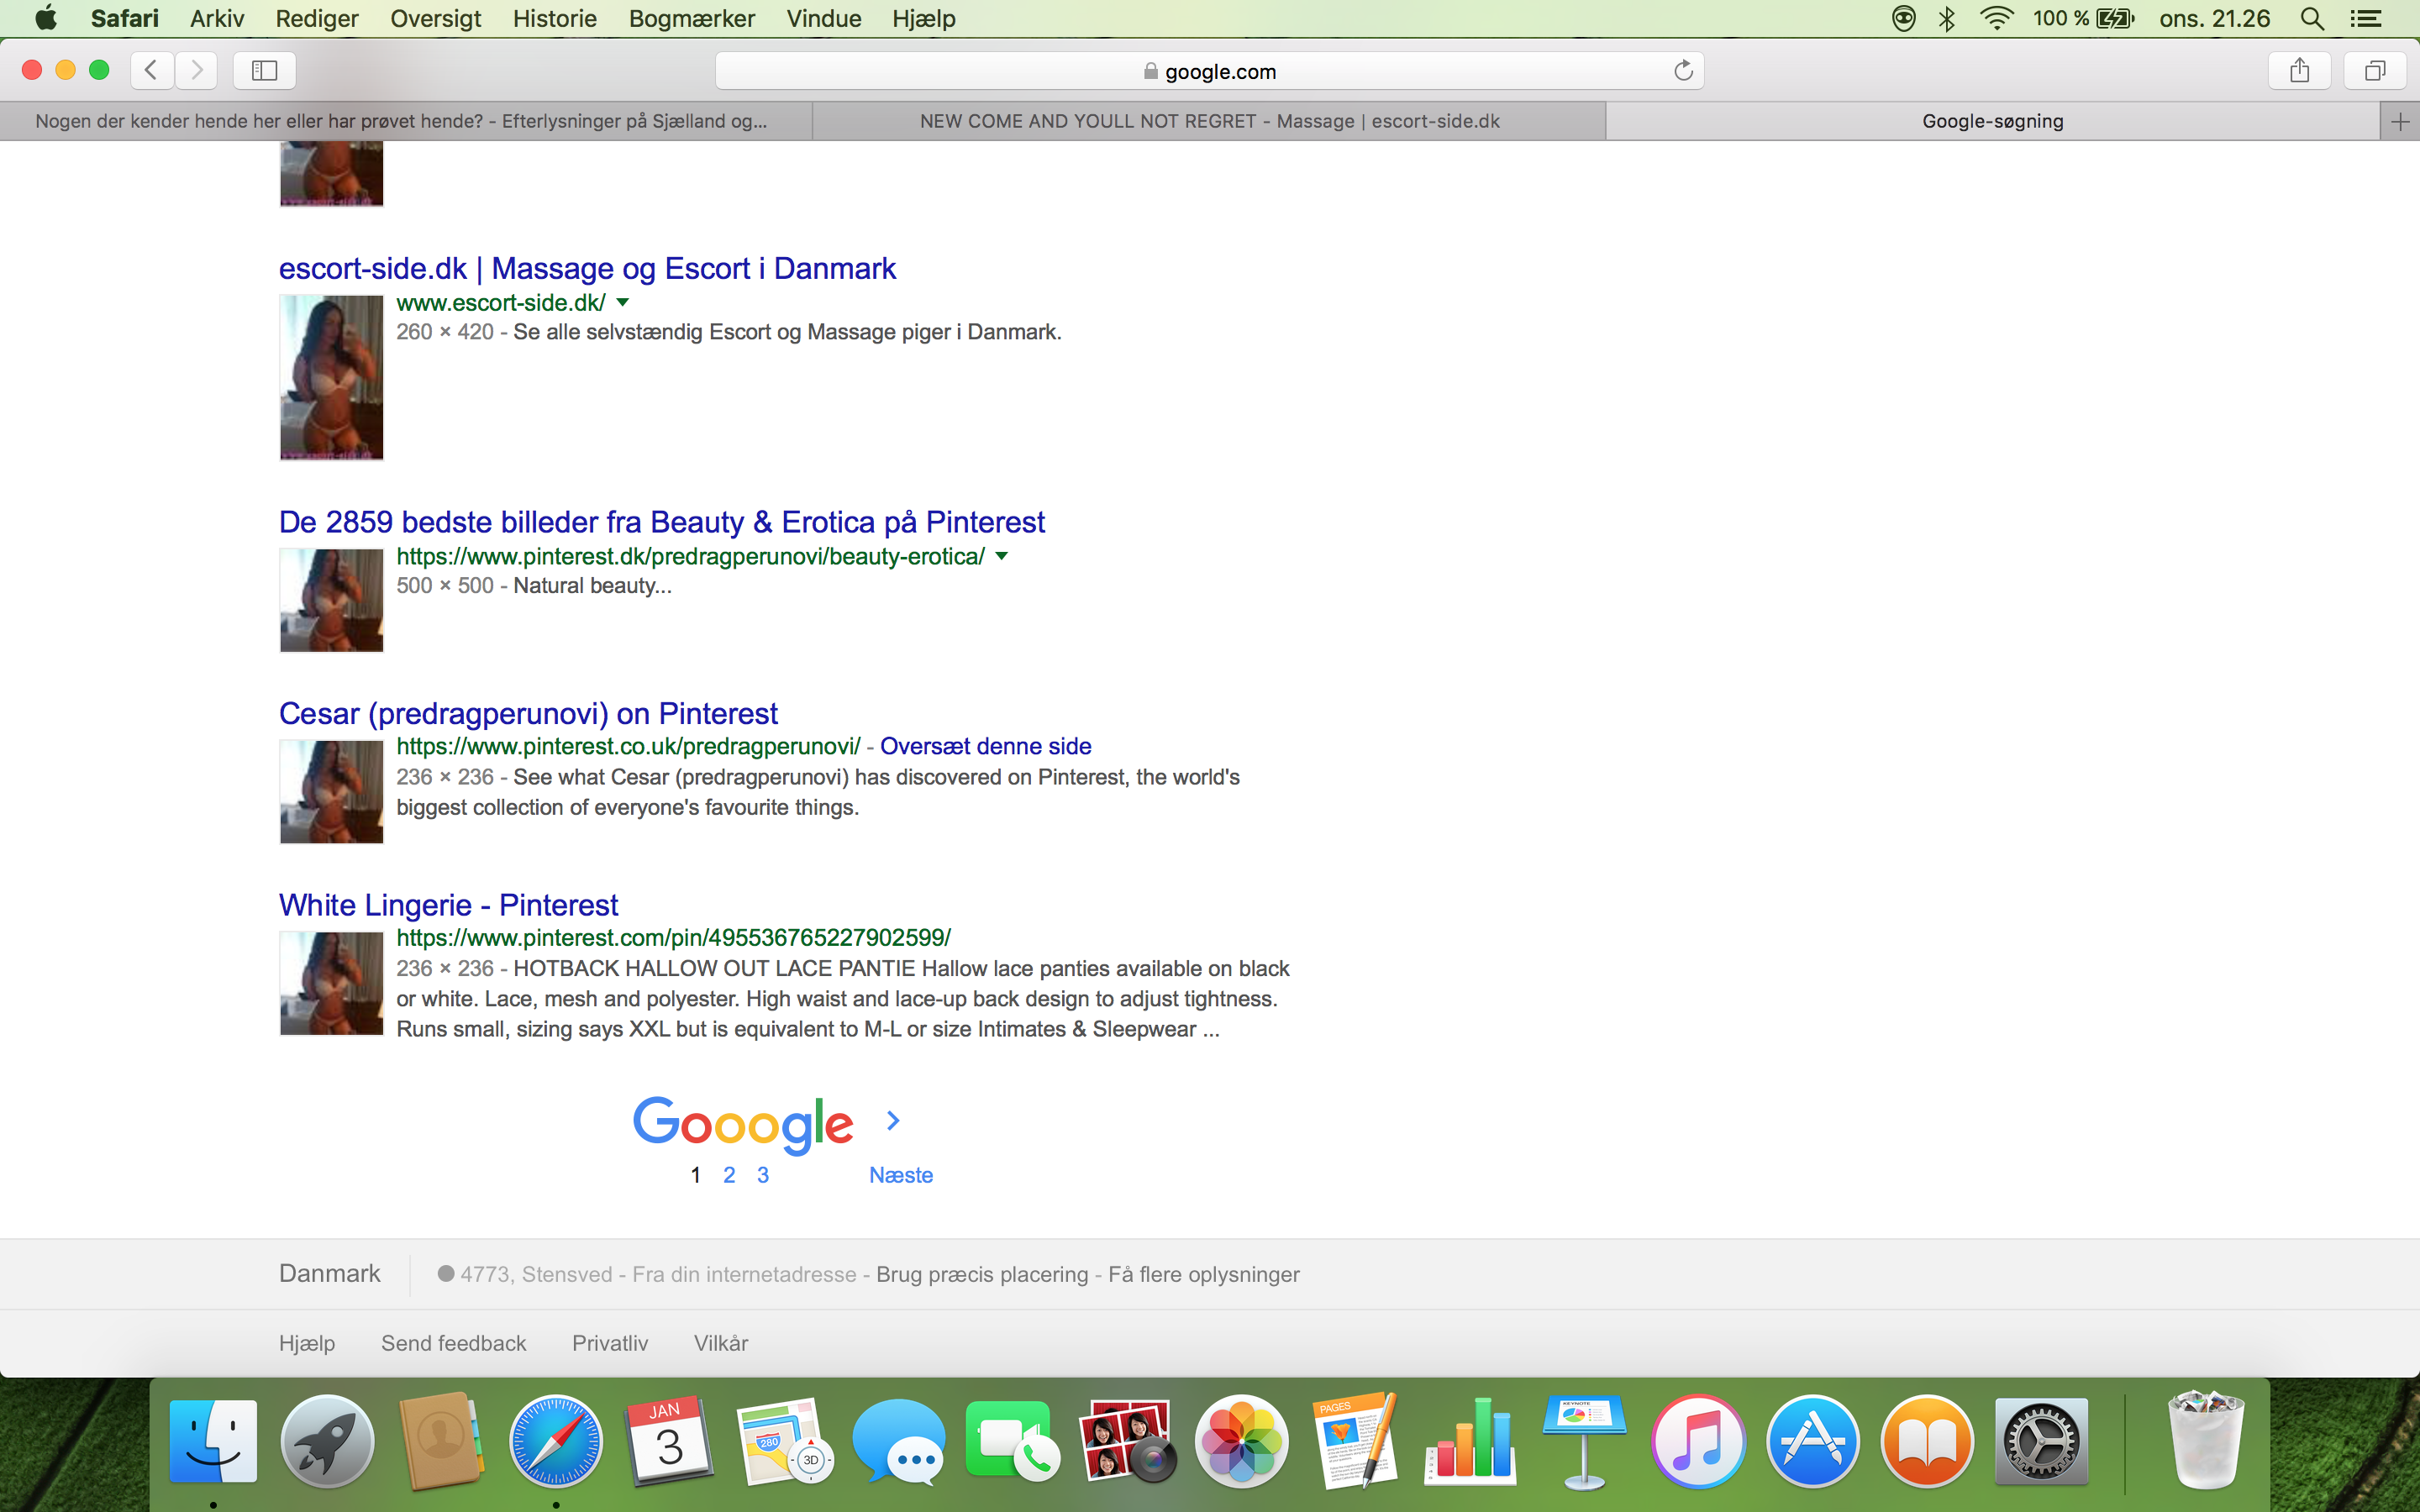Open Keynote from the Dock
The width and height of the screenshot is (2420, 1512).
coord(1584,1441)
